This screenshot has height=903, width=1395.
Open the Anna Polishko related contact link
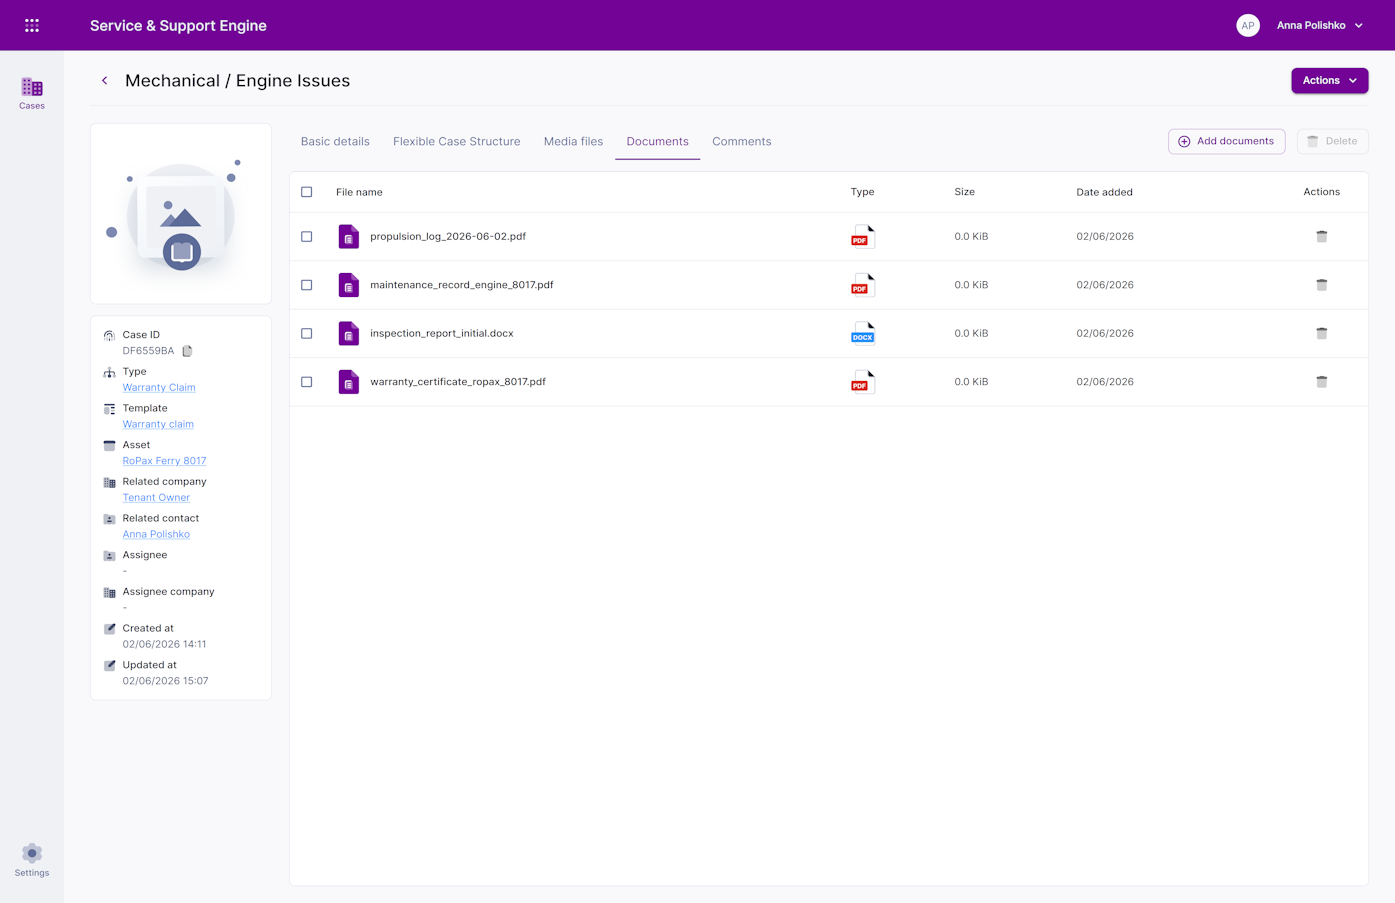[156, 534]
